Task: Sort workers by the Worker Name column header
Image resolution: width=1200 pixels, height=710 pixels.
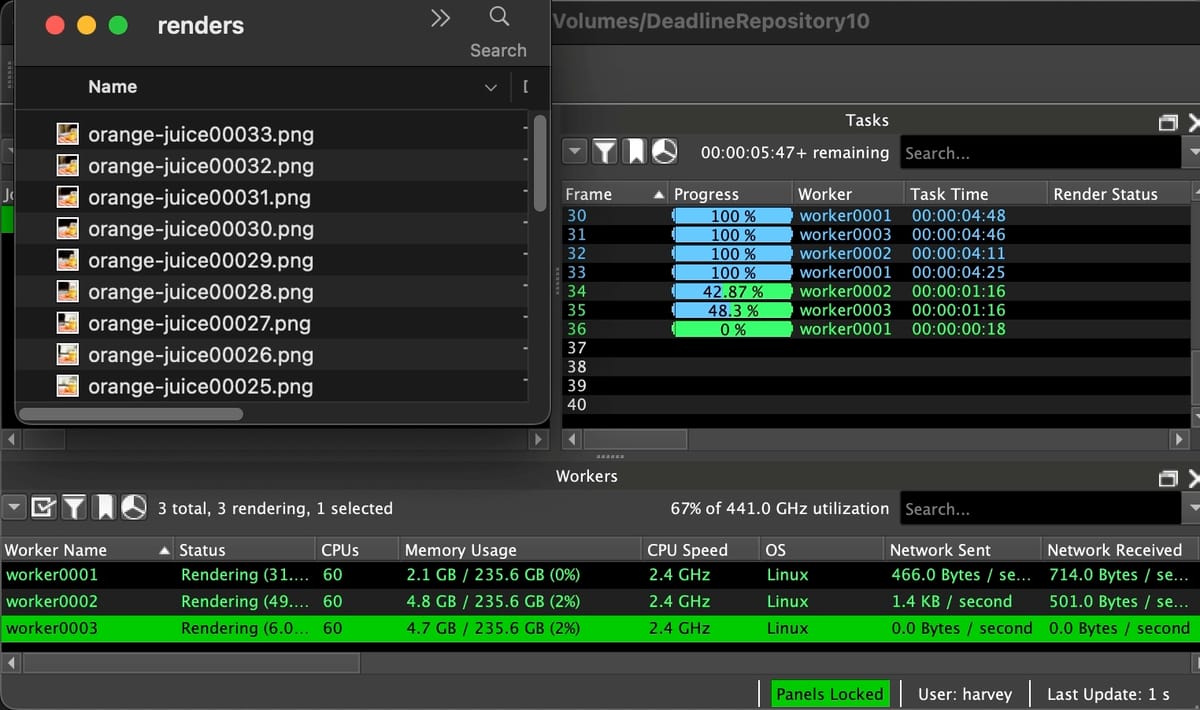Action: click(x=57, y=549)
